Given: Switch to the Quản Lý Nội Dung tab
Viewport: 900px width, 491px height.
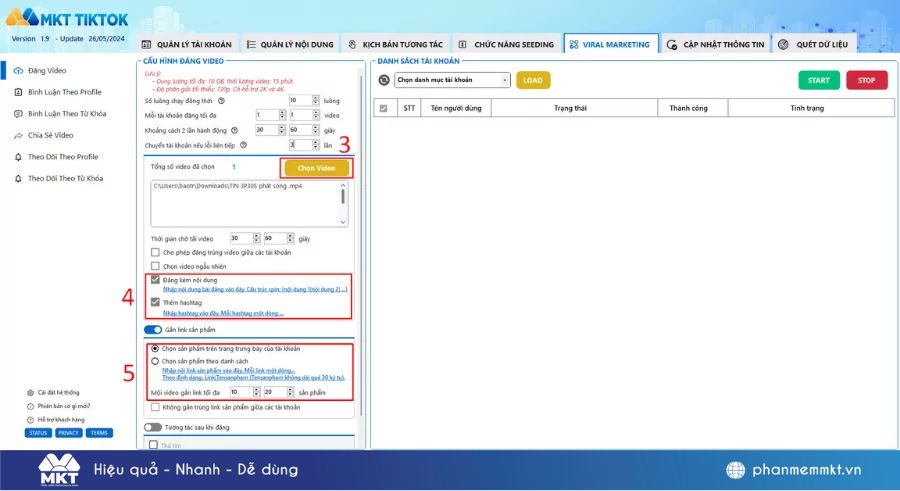Looking at the screenshot, I should click(x=290, y=44).
